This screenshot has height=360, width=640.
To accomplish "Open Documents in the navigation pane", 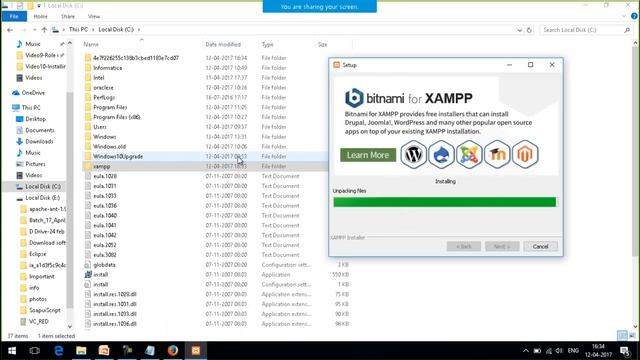I will [39, 130].
